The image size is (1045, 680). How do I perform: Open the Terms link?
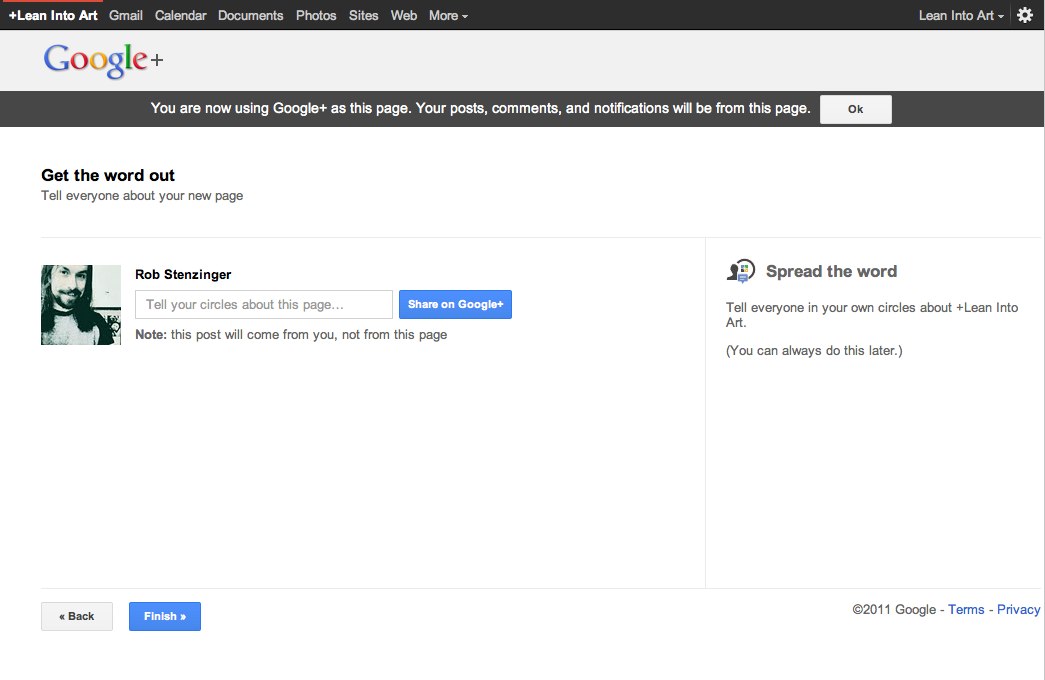pos(966,609)
